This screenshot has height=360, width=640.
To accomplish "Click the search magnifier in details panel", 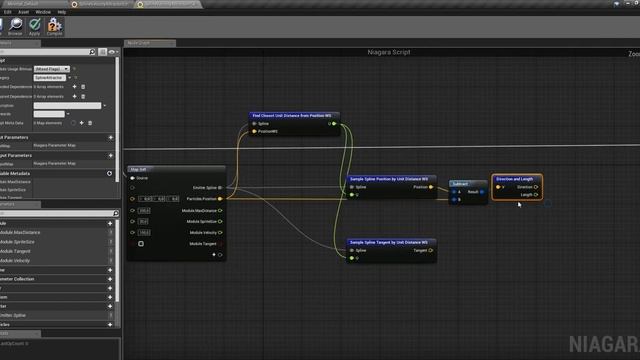I will click(92, 52).
